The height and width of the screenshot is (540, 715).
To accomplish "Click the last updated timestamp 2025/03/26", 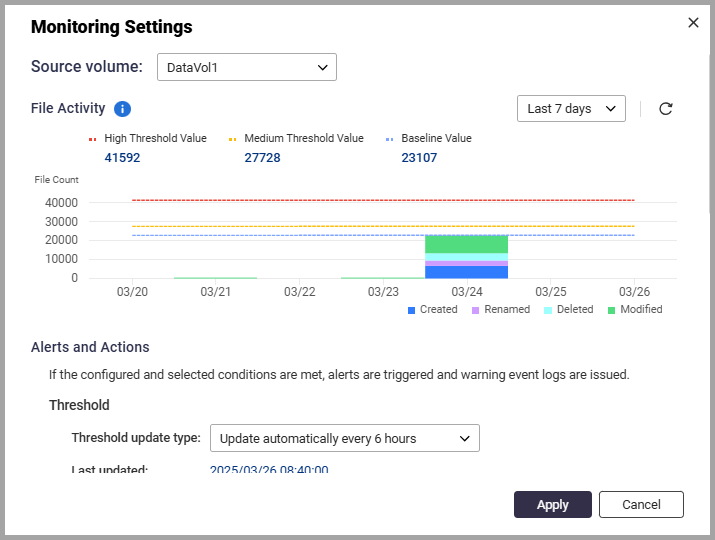I will (268, 470).
